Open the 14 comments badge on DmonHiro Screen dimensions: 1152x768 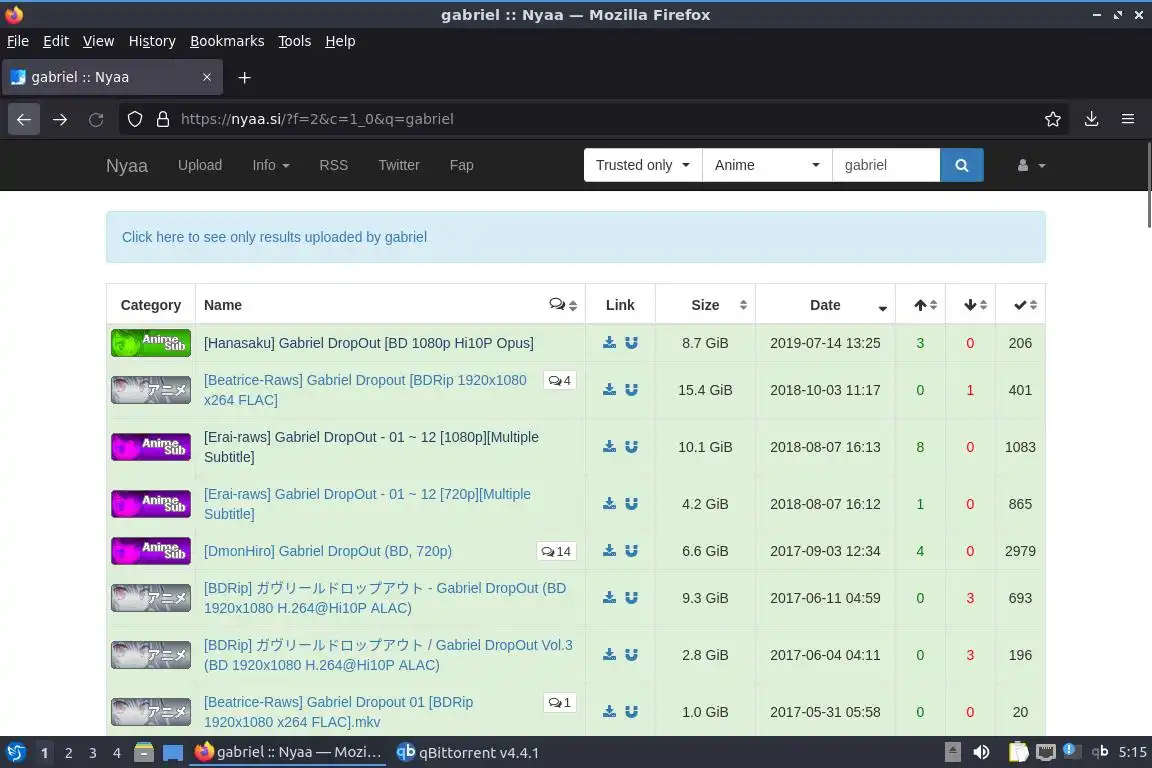pyautogui.click(x=556, y=551)
